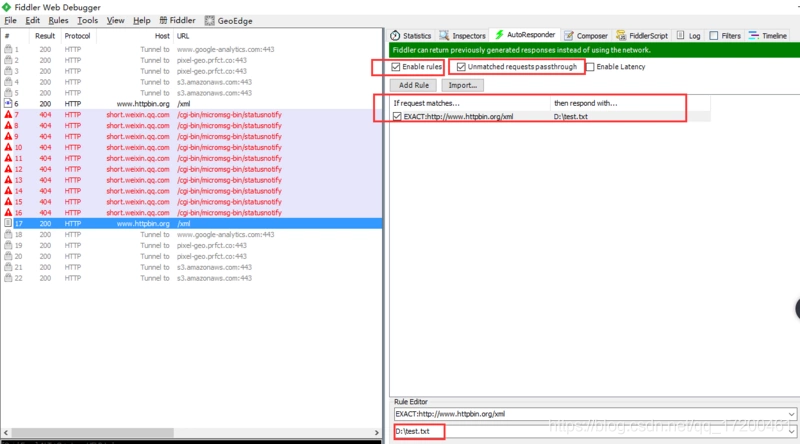The height and width of the screenshot is (444, 800).
Task: Toggle Unmatched requests passthrough checkbox
Action: 461,67
